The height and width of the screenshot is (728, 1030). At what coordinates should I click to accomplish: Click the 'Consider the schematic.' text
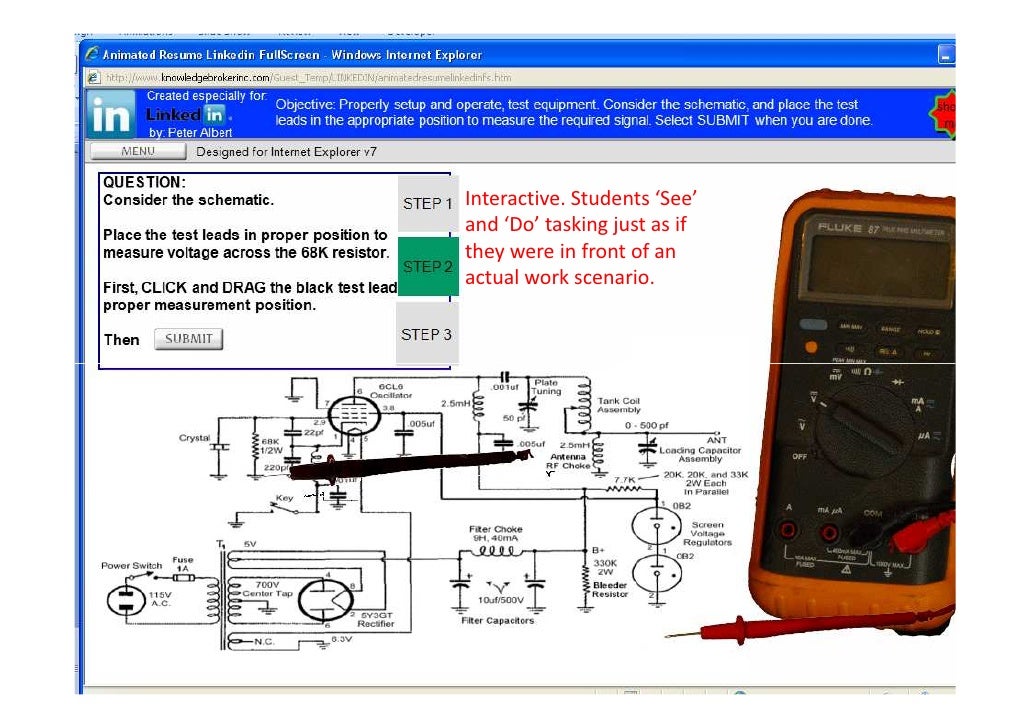coord(189,200)
